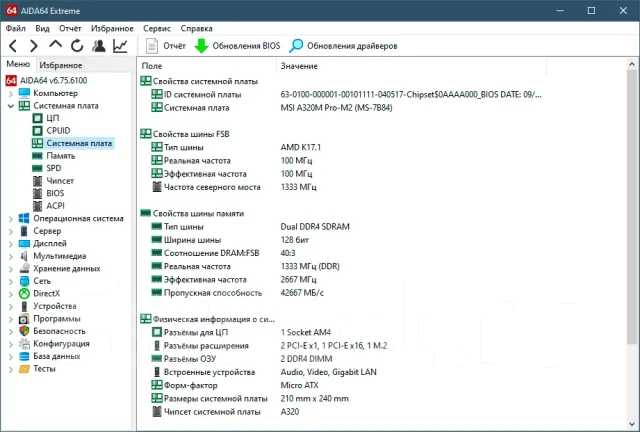Viewport: 640px width, 432px height.
Task: Open the graph chart toolbar icon
Action: tap(120, 46)
